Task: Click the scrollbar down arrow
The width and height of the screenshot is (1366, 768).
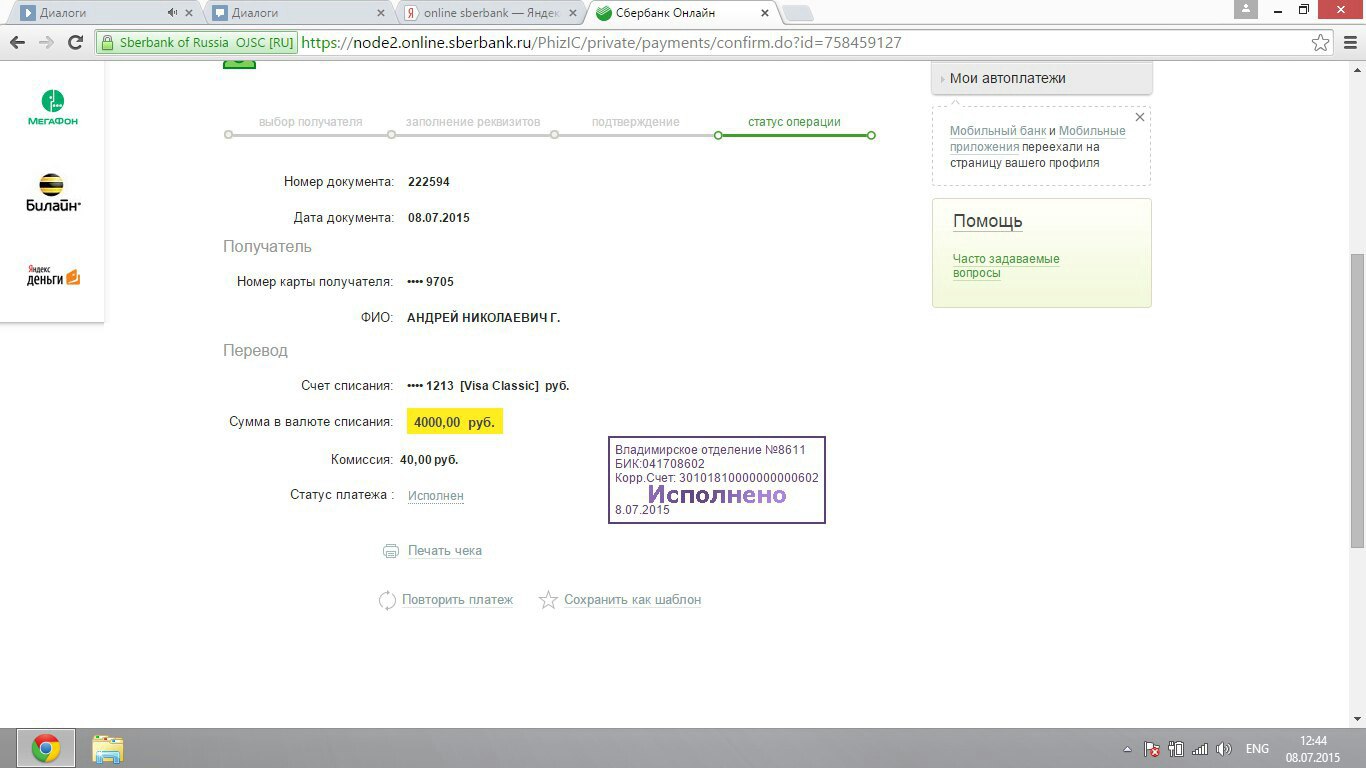Action: coord(1357,719)
